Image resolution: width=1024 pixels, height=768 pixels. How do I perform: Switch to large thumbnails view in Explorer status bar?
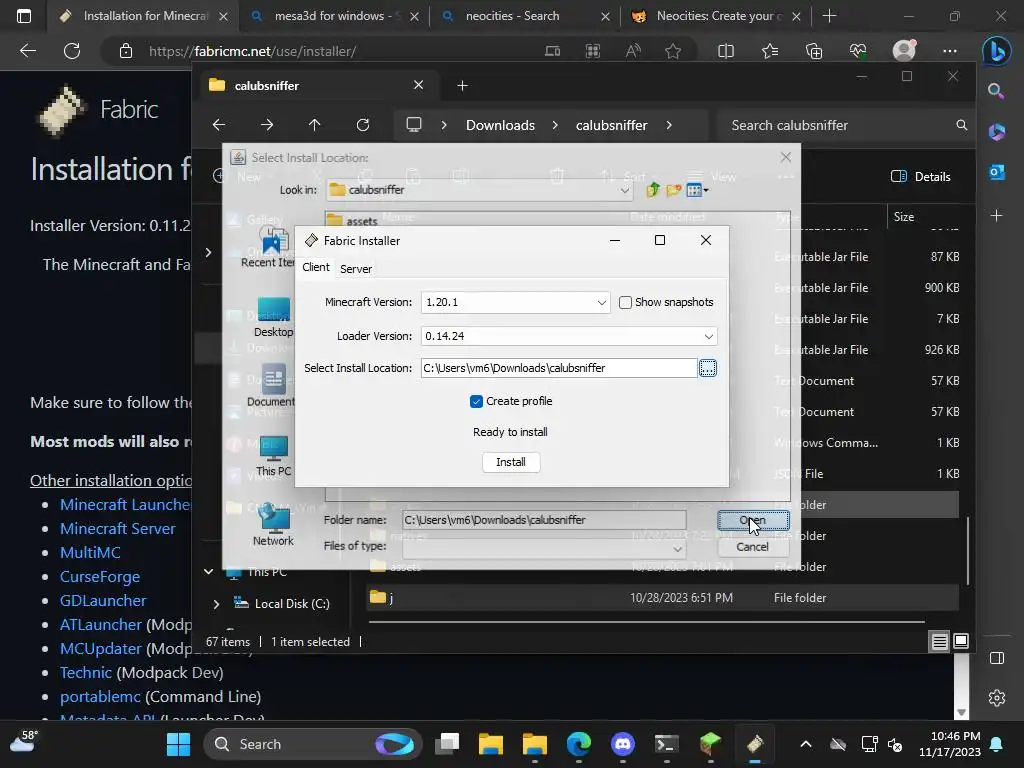(x=961, y=642)
